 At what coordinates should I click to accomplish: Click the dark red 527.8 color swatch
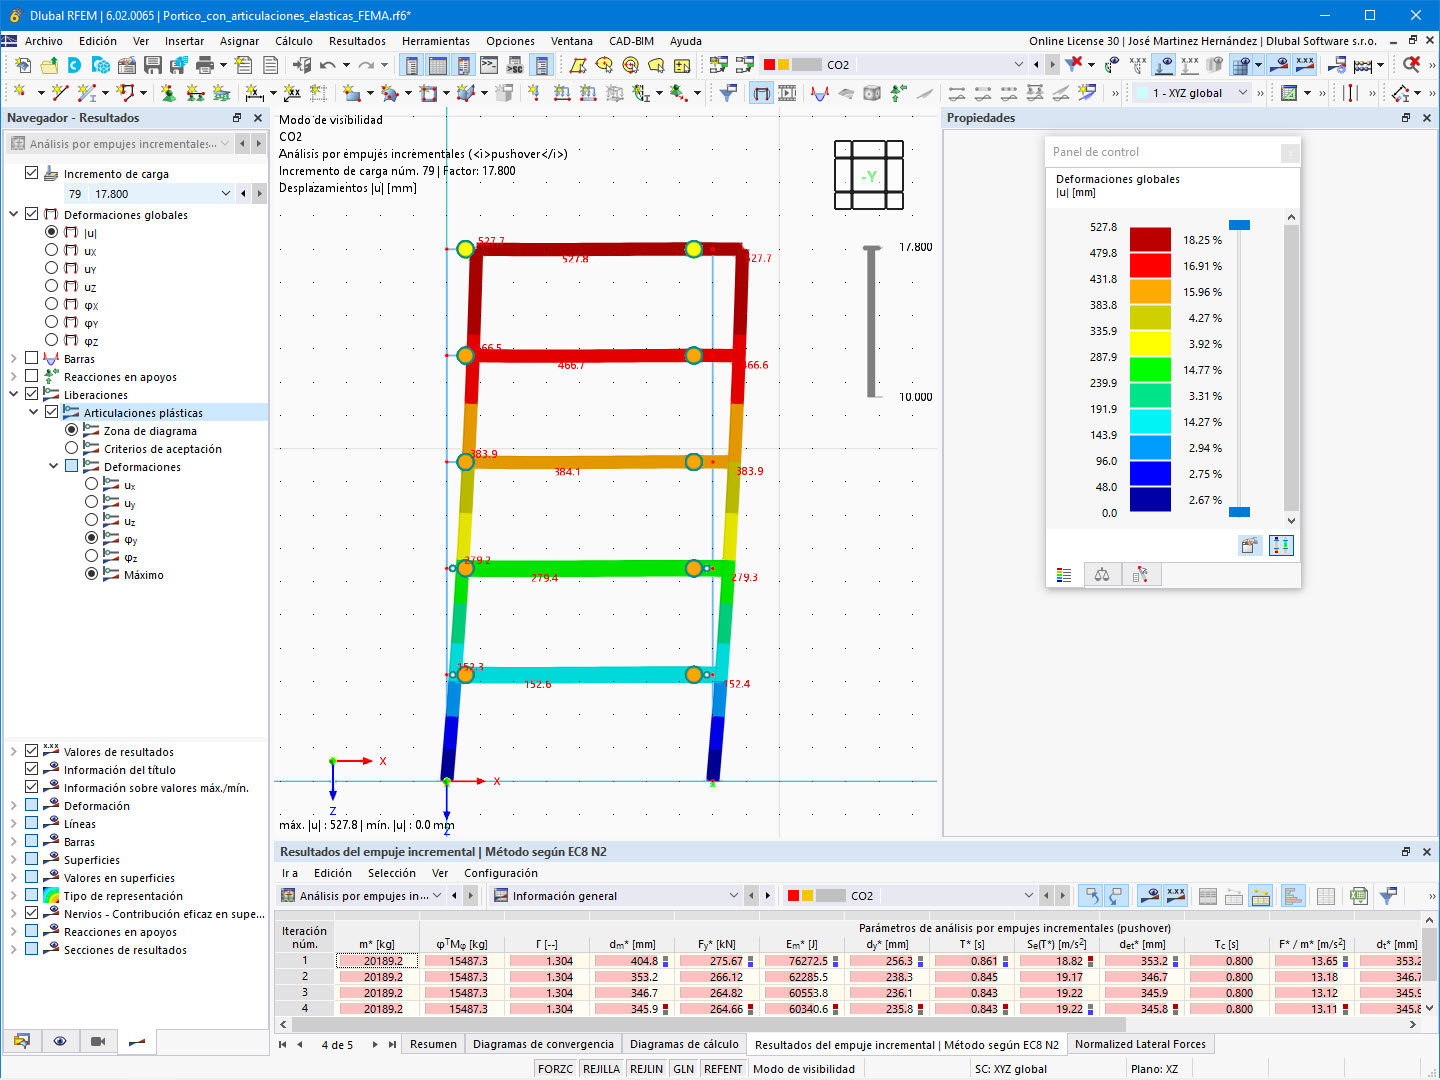(x=1150, y=239)
